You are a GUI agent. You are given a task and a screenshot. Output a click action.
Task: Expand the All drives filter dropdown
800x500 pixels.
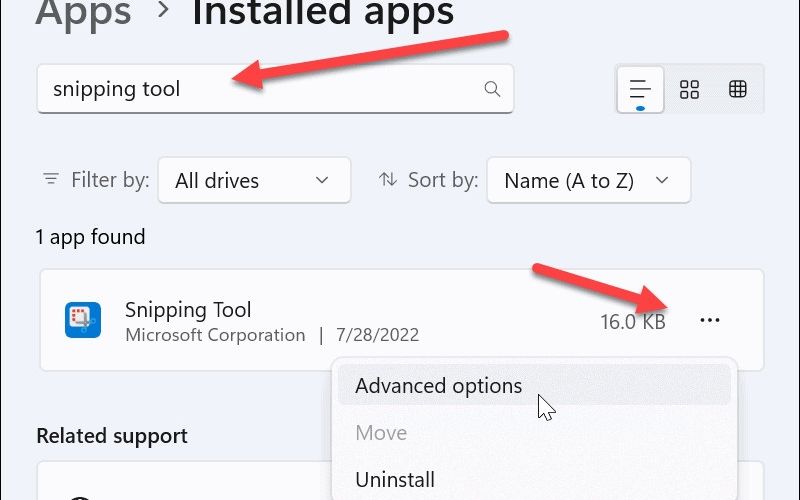pos(254,180)
